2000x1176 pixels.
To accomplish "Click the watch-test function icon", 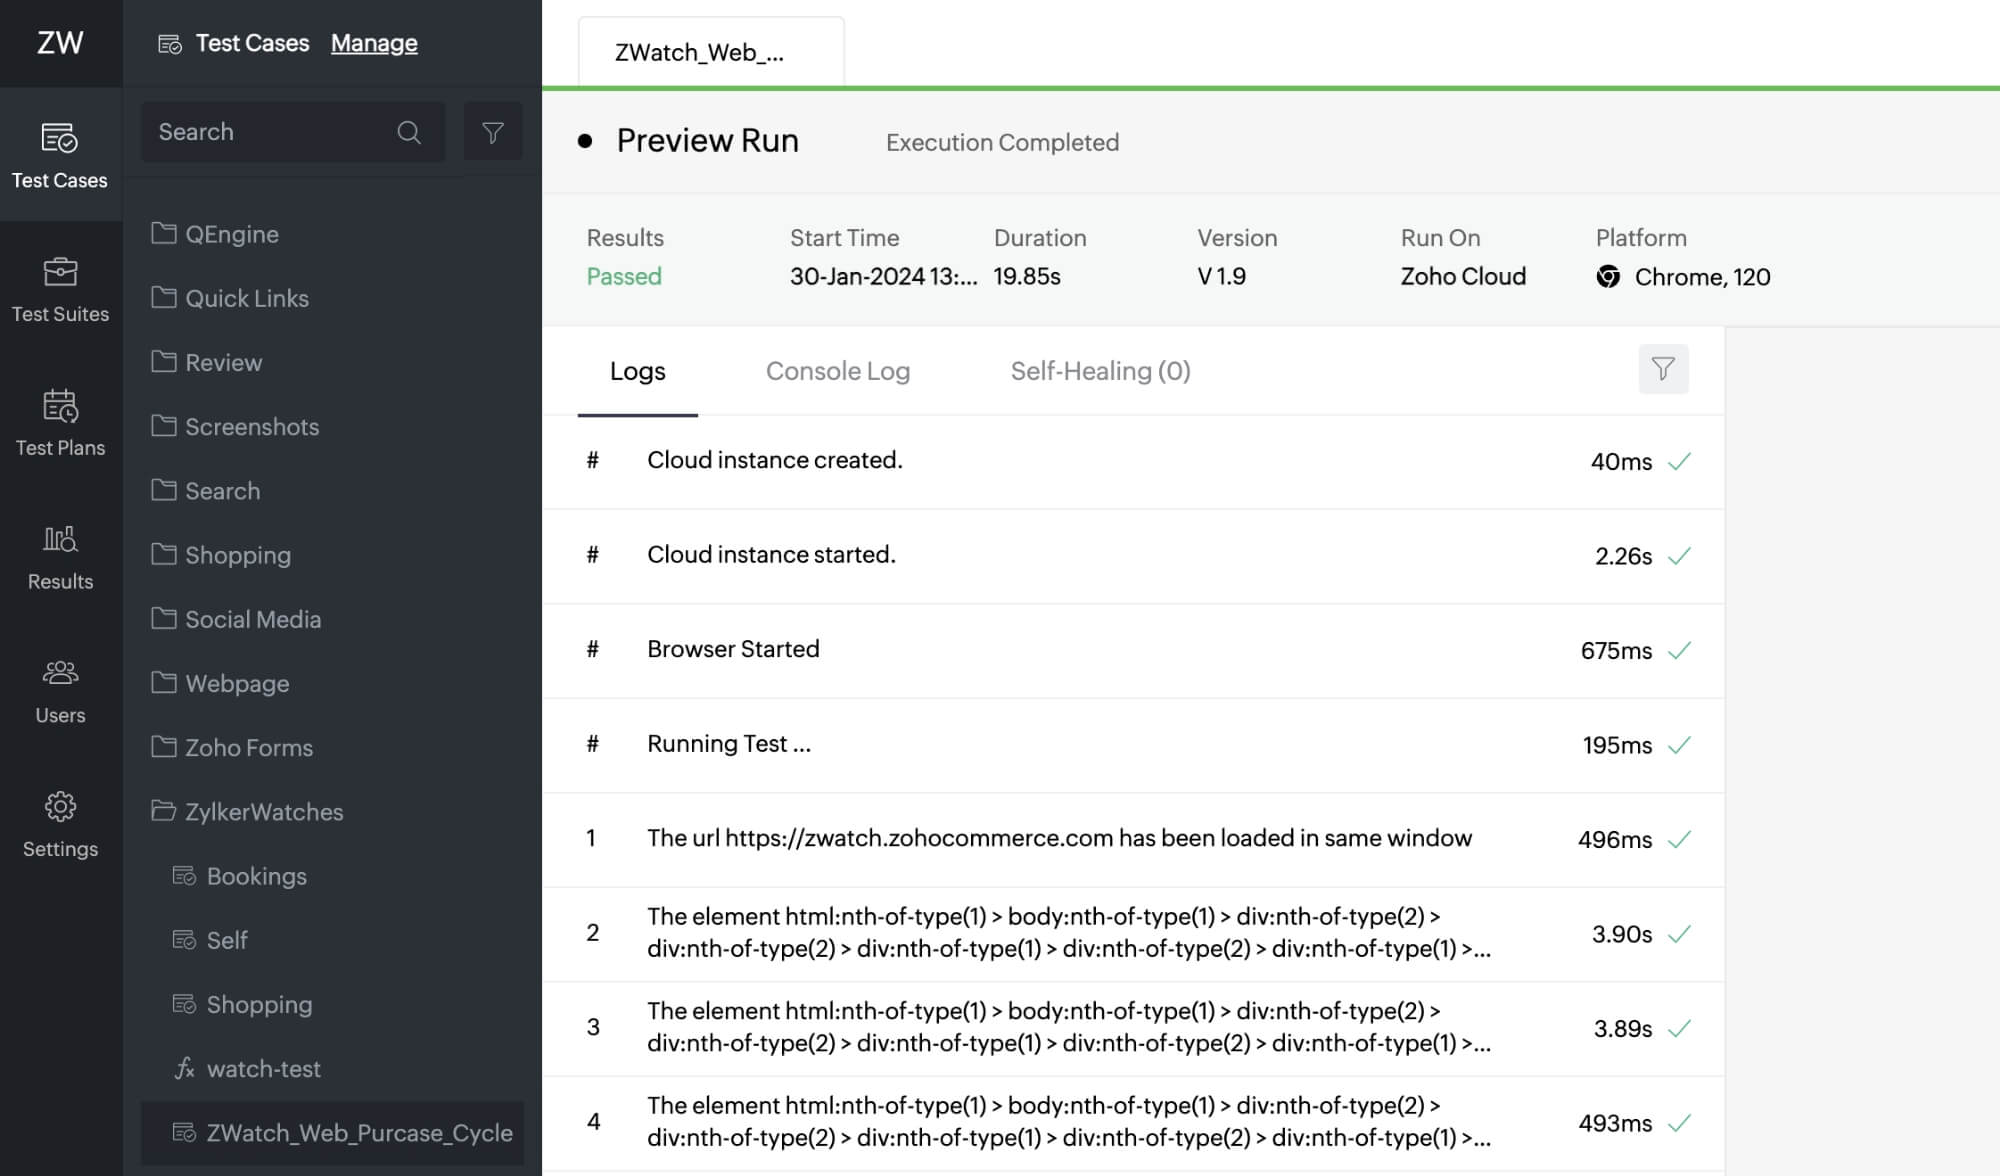I will click(x=184, y=1068).
